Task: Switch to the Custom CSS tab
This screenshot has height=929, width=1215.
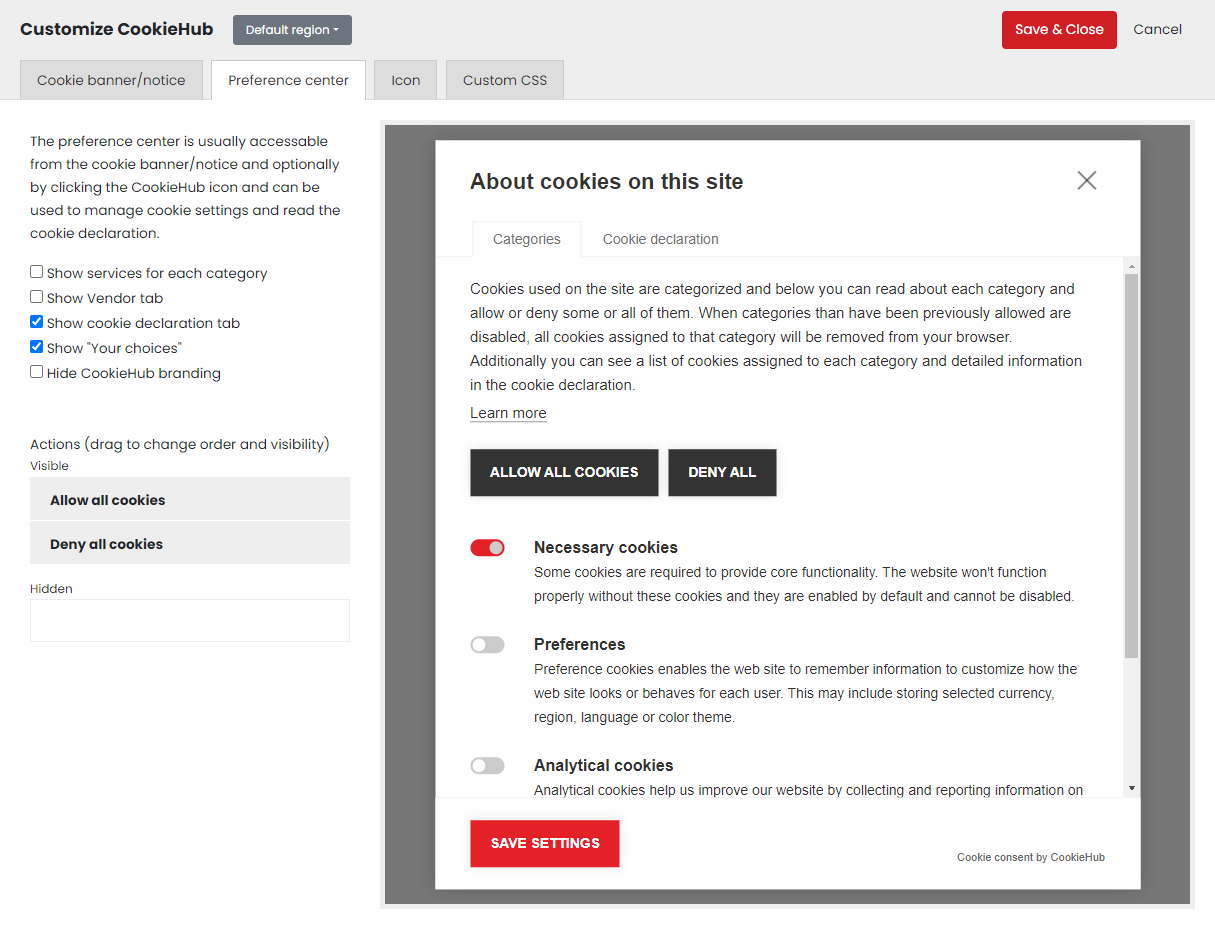Action: tap(504, 79)
